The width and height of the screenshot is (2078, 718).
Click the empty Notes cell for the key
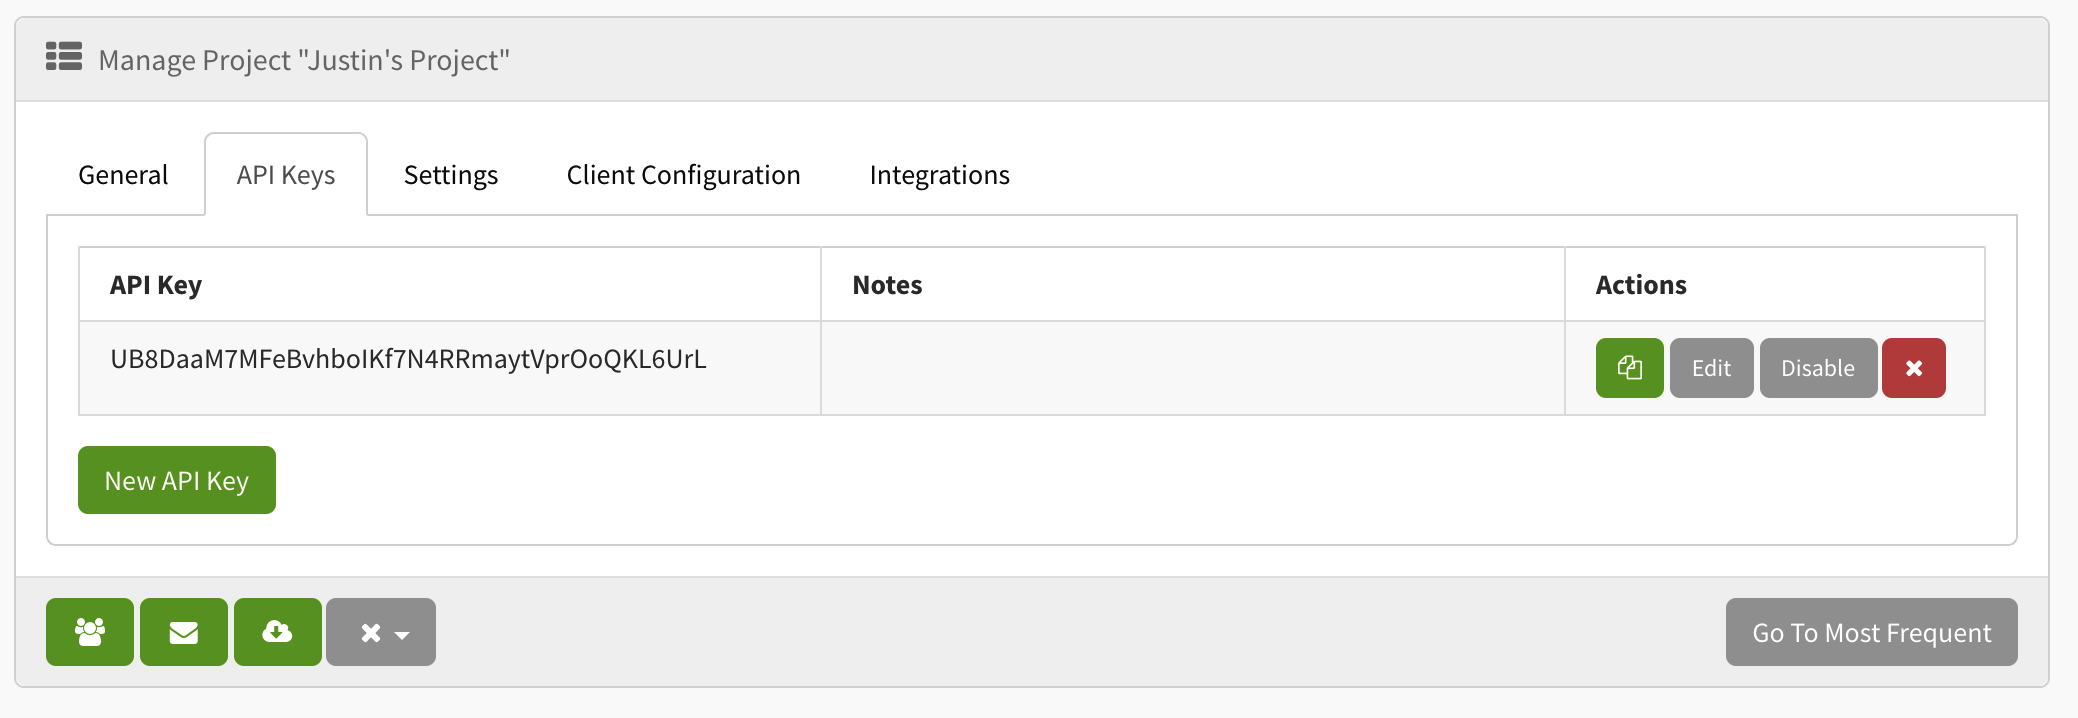coord(1190,368)
